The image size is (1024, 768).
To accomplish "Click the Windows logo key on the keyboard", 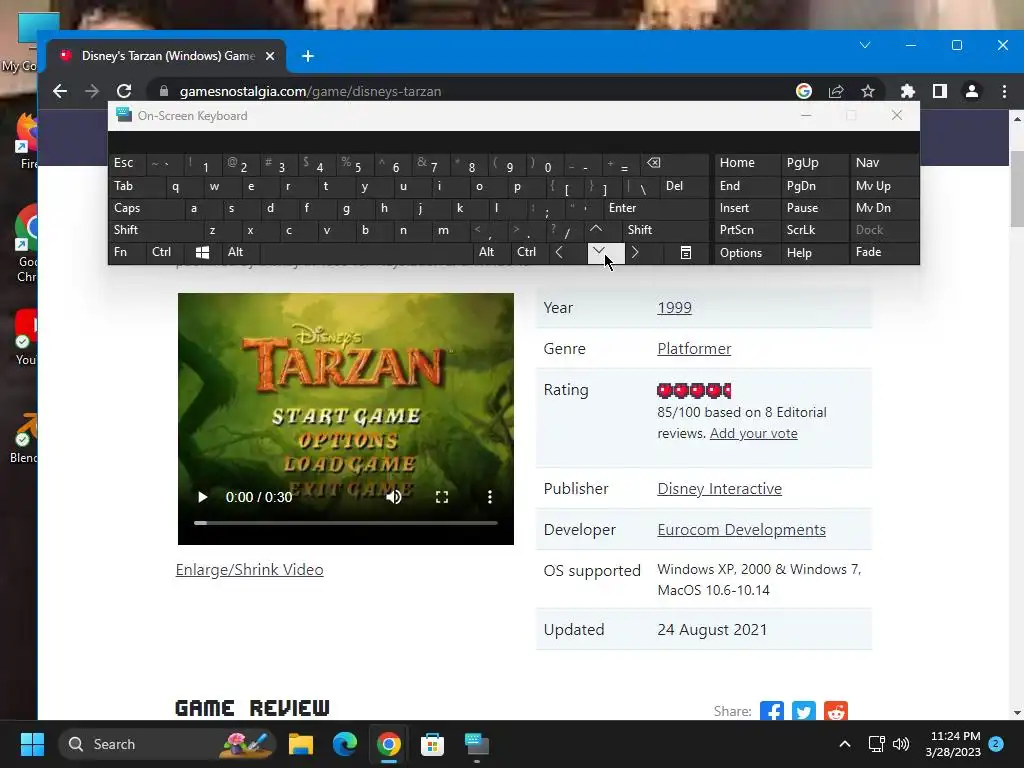I will tap(202, 252).
